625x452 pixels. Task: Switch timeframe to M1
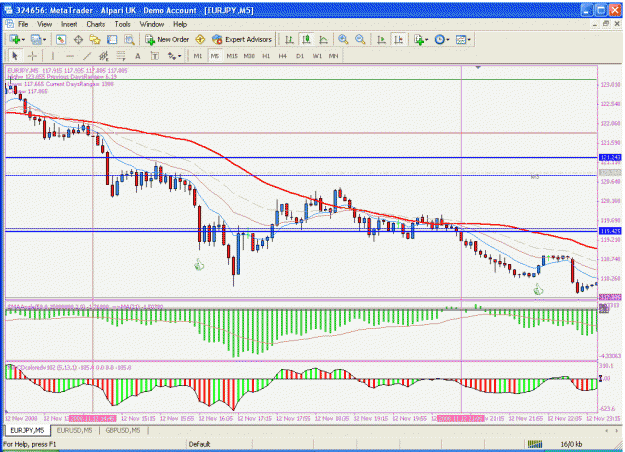[198, 56]
